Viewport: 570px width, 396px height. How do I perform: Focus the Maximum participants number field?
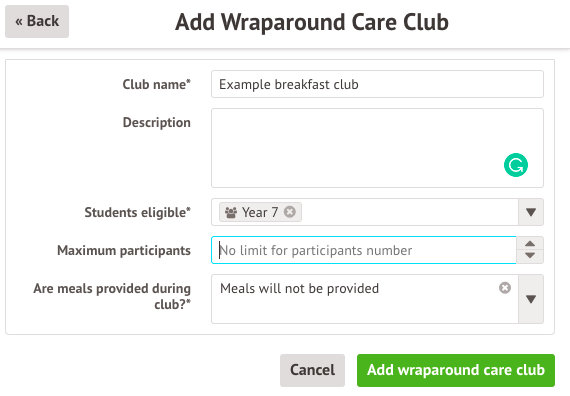[364, 250]
